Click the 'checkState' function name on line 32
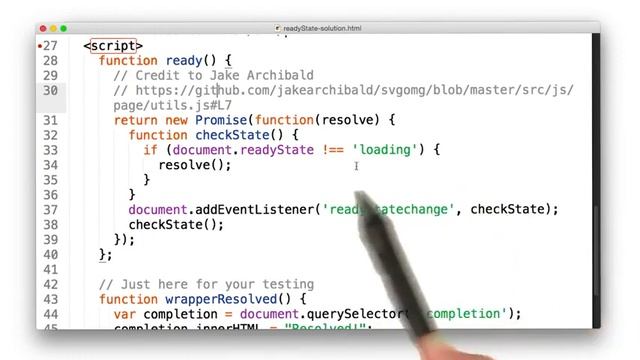The width and height of the screenshot is (640, 360). tap(232, 135)
